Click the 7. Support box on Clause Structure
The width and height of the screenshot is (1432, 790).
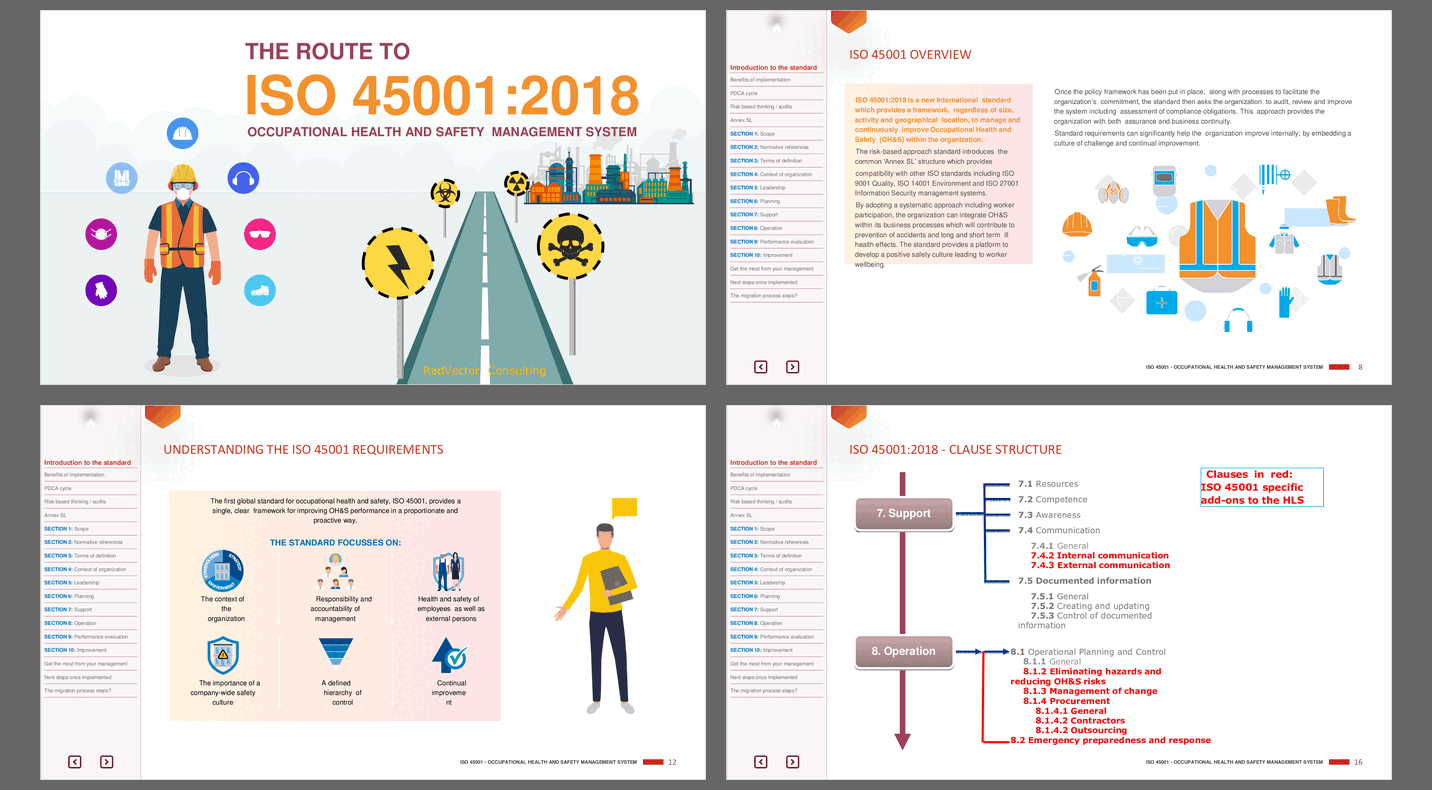(903, 514)
